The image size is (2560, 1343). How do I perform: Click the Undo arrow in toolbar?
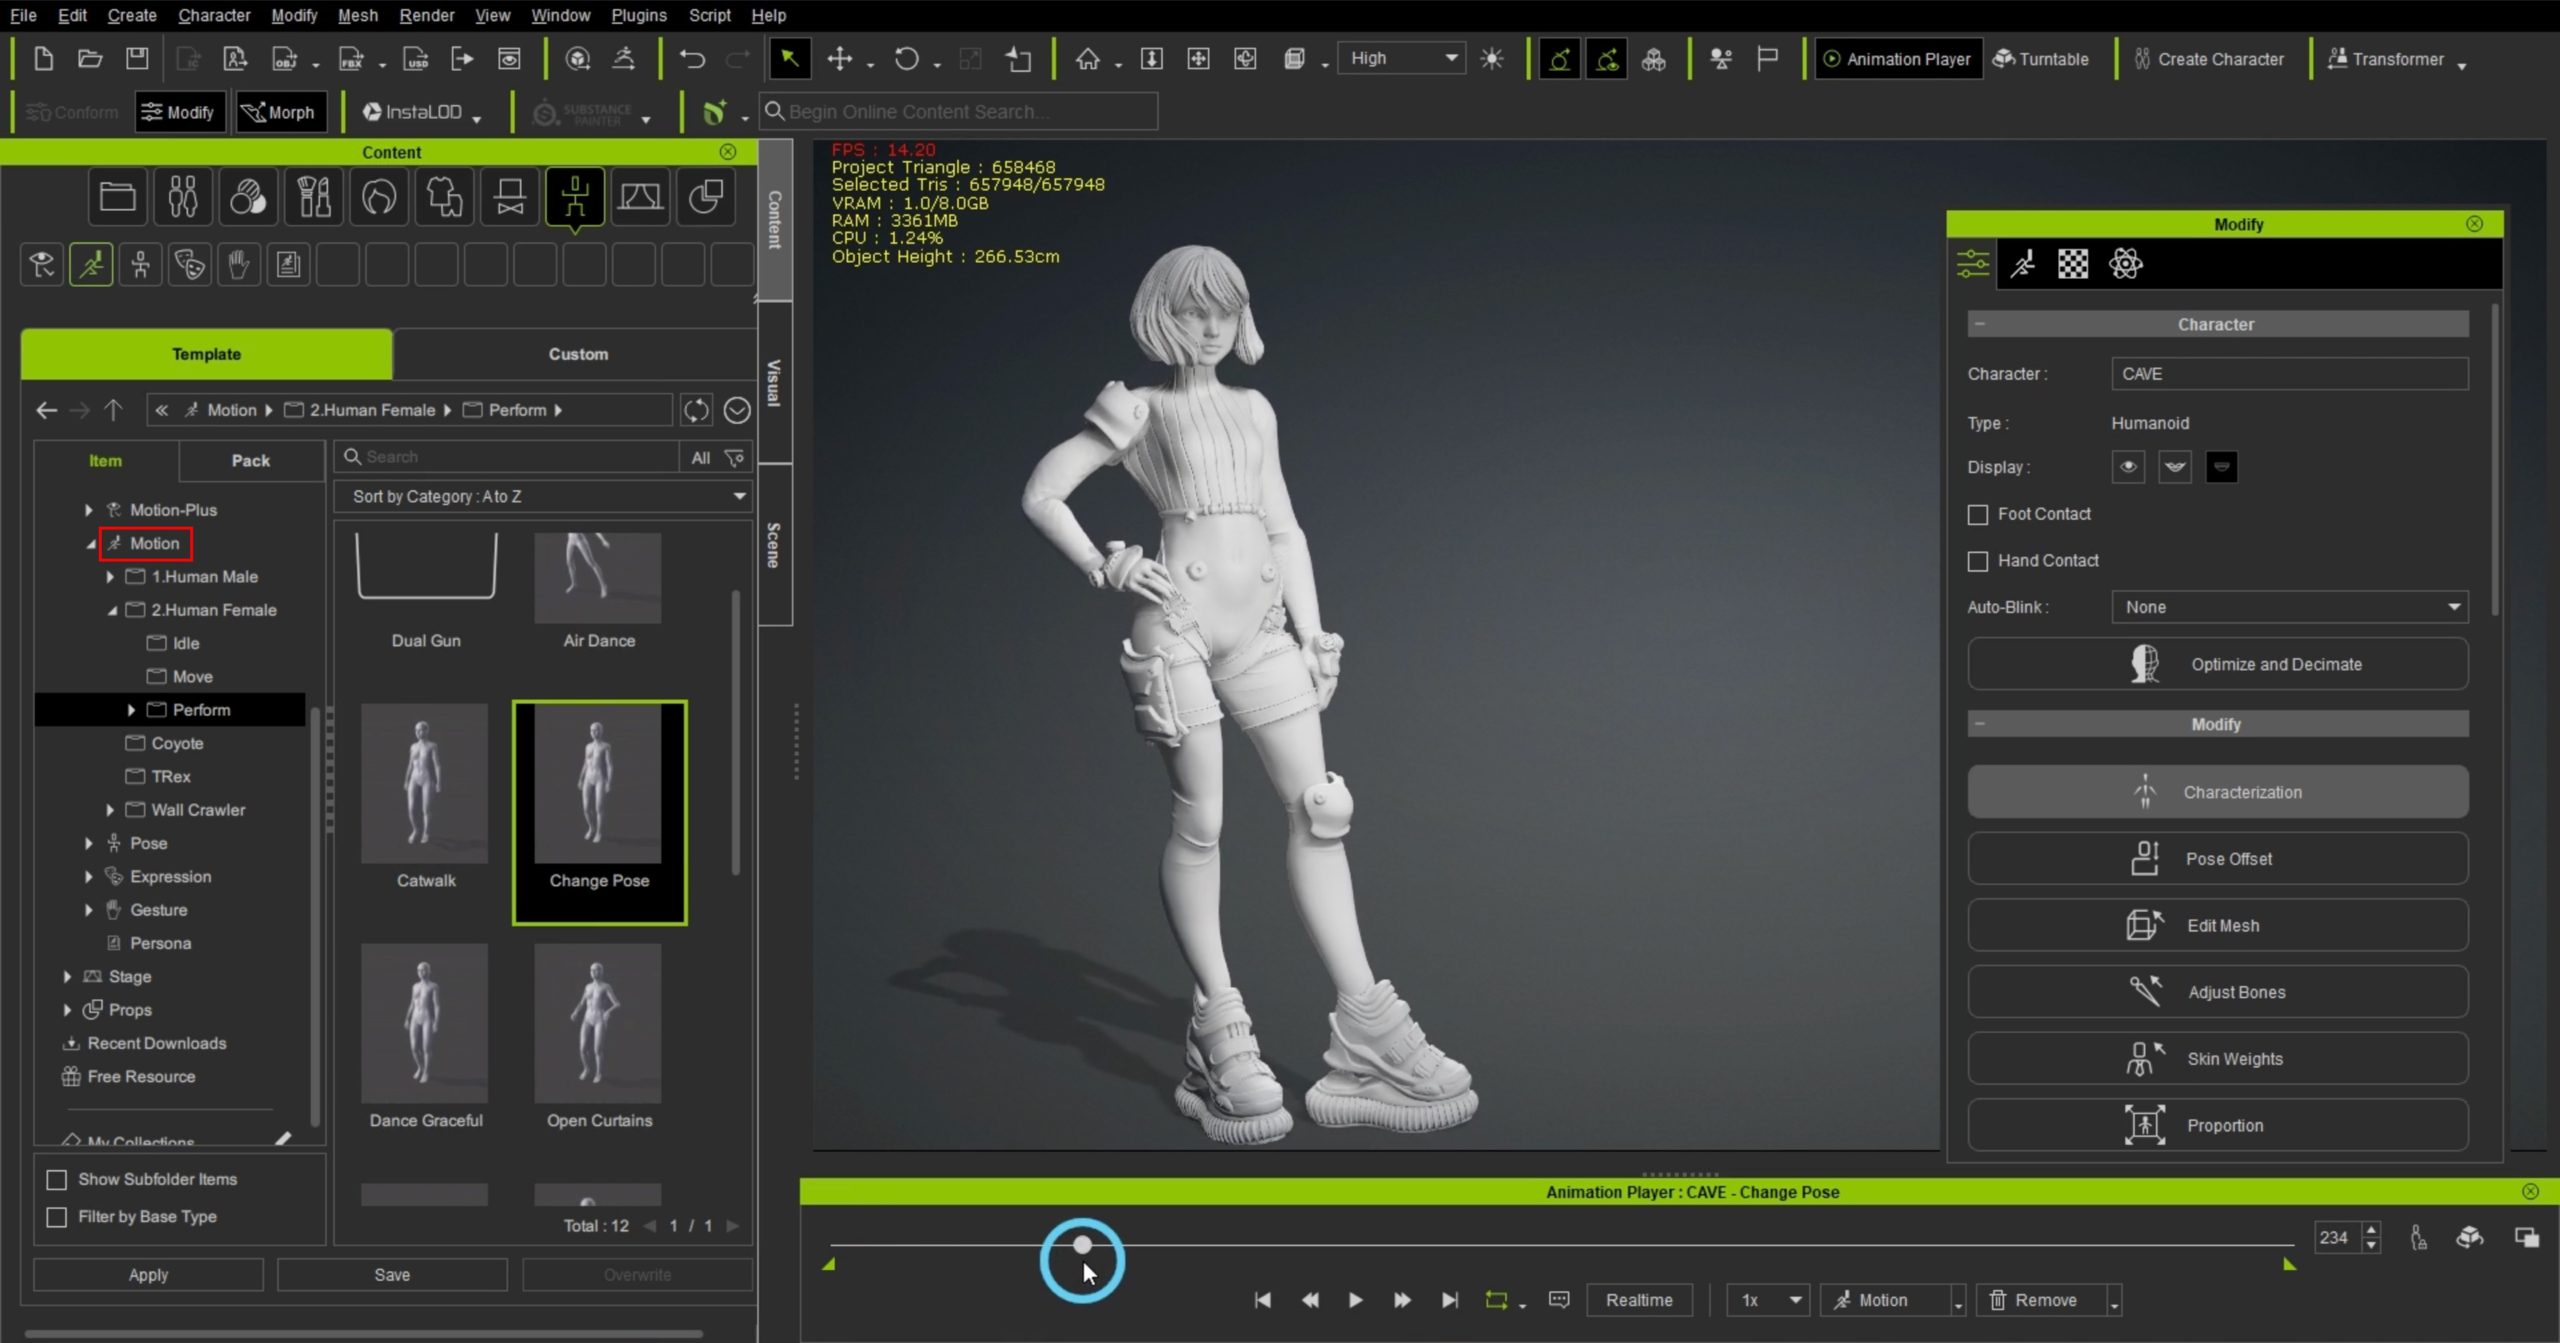[x=692, y=59]
